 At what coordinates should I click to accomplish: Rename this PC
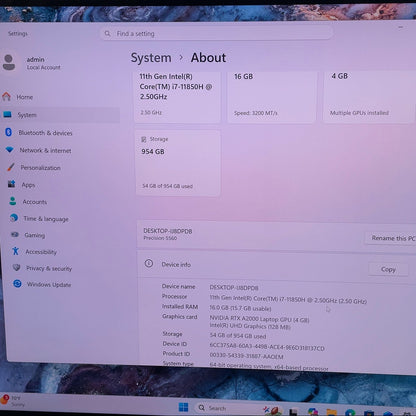391,238
